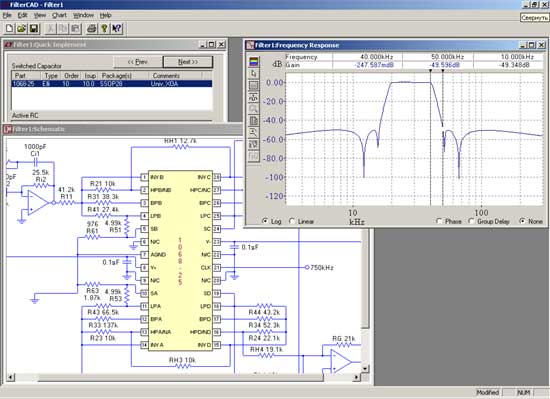Open the File menu
The image size is (550, 399).
click(7, 15)
